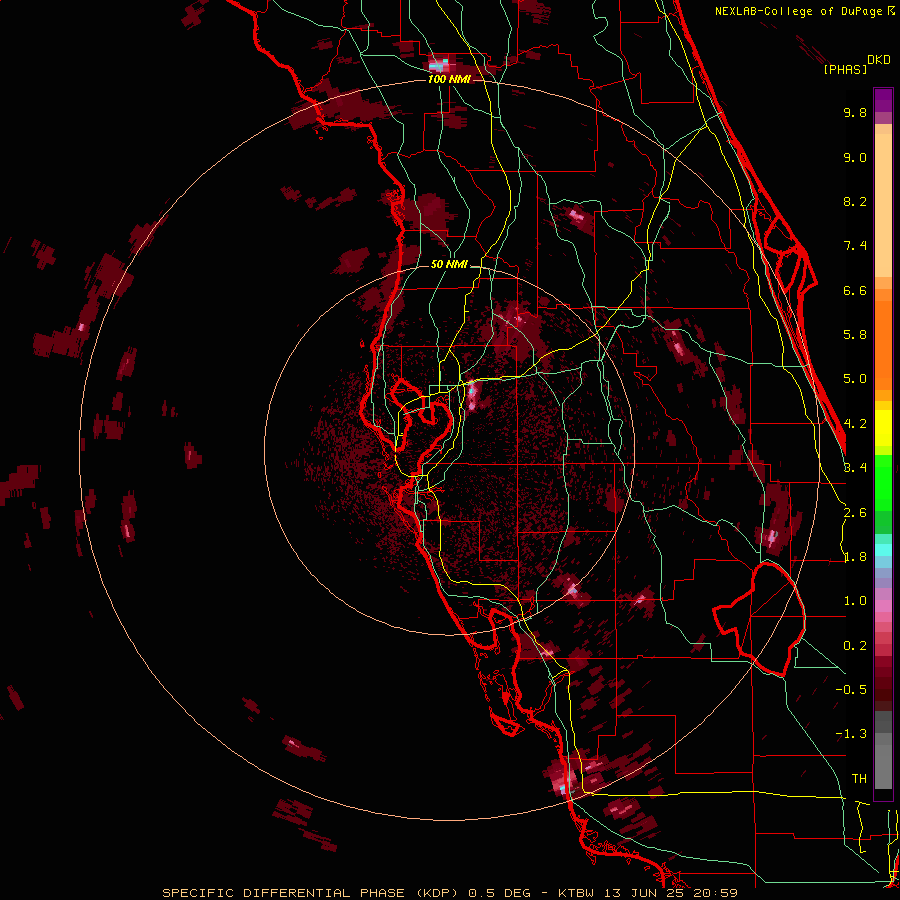This screenshot has height=900, width=900.
Task: Click the 0.2 value on the color scale
Action: point(855,646)
